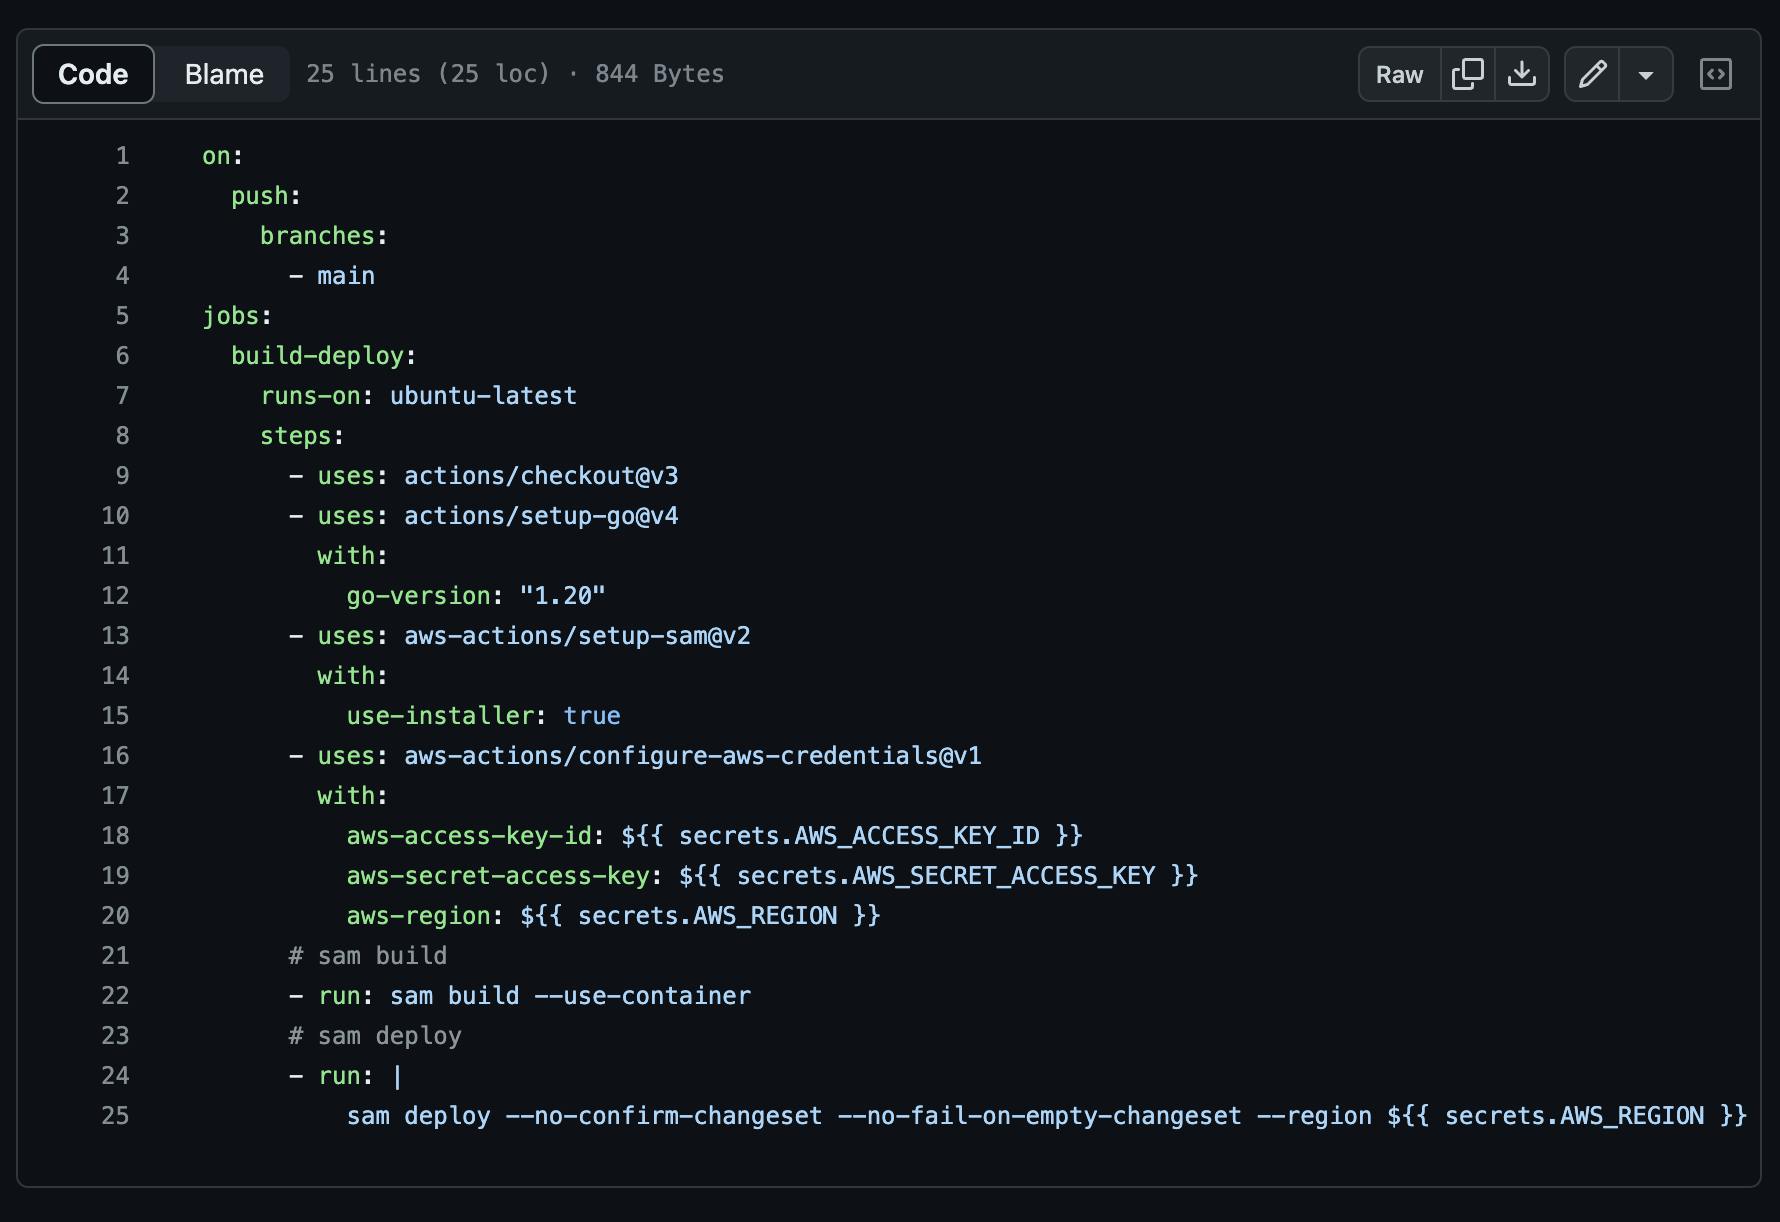Click 'aws-secret-access-key' key in code
The height and width of the screenshot is (1222, 1780).
498,876
